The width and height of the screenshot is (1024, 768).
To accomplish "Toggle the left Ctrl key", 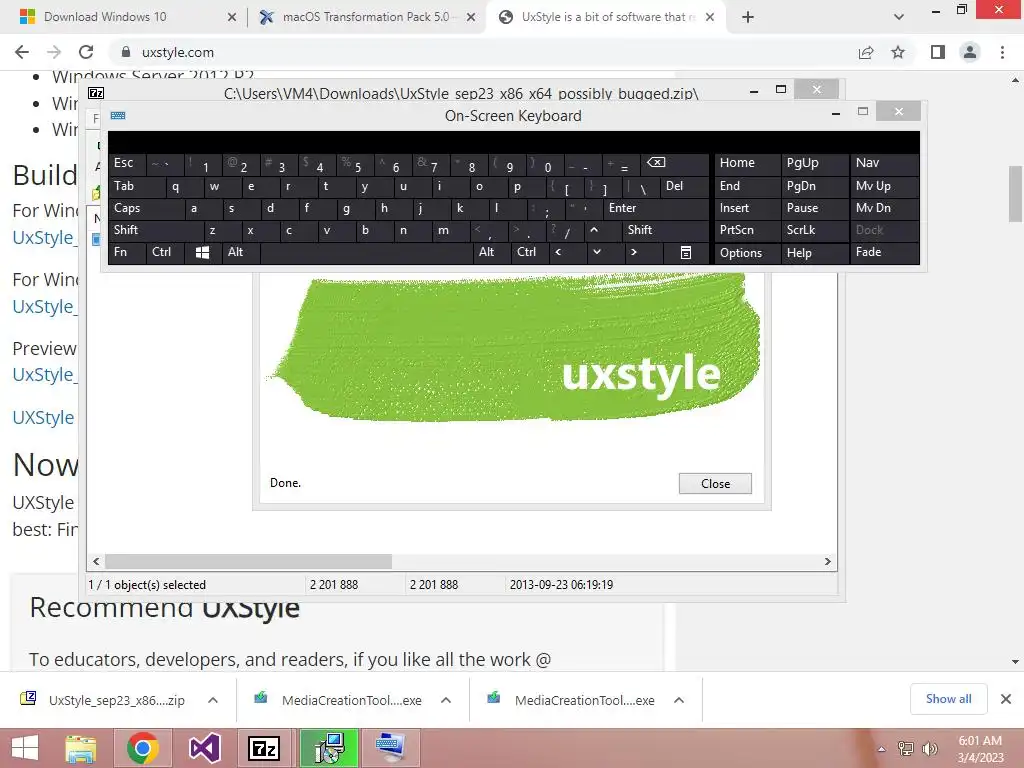I will click(x=165, y=252).
